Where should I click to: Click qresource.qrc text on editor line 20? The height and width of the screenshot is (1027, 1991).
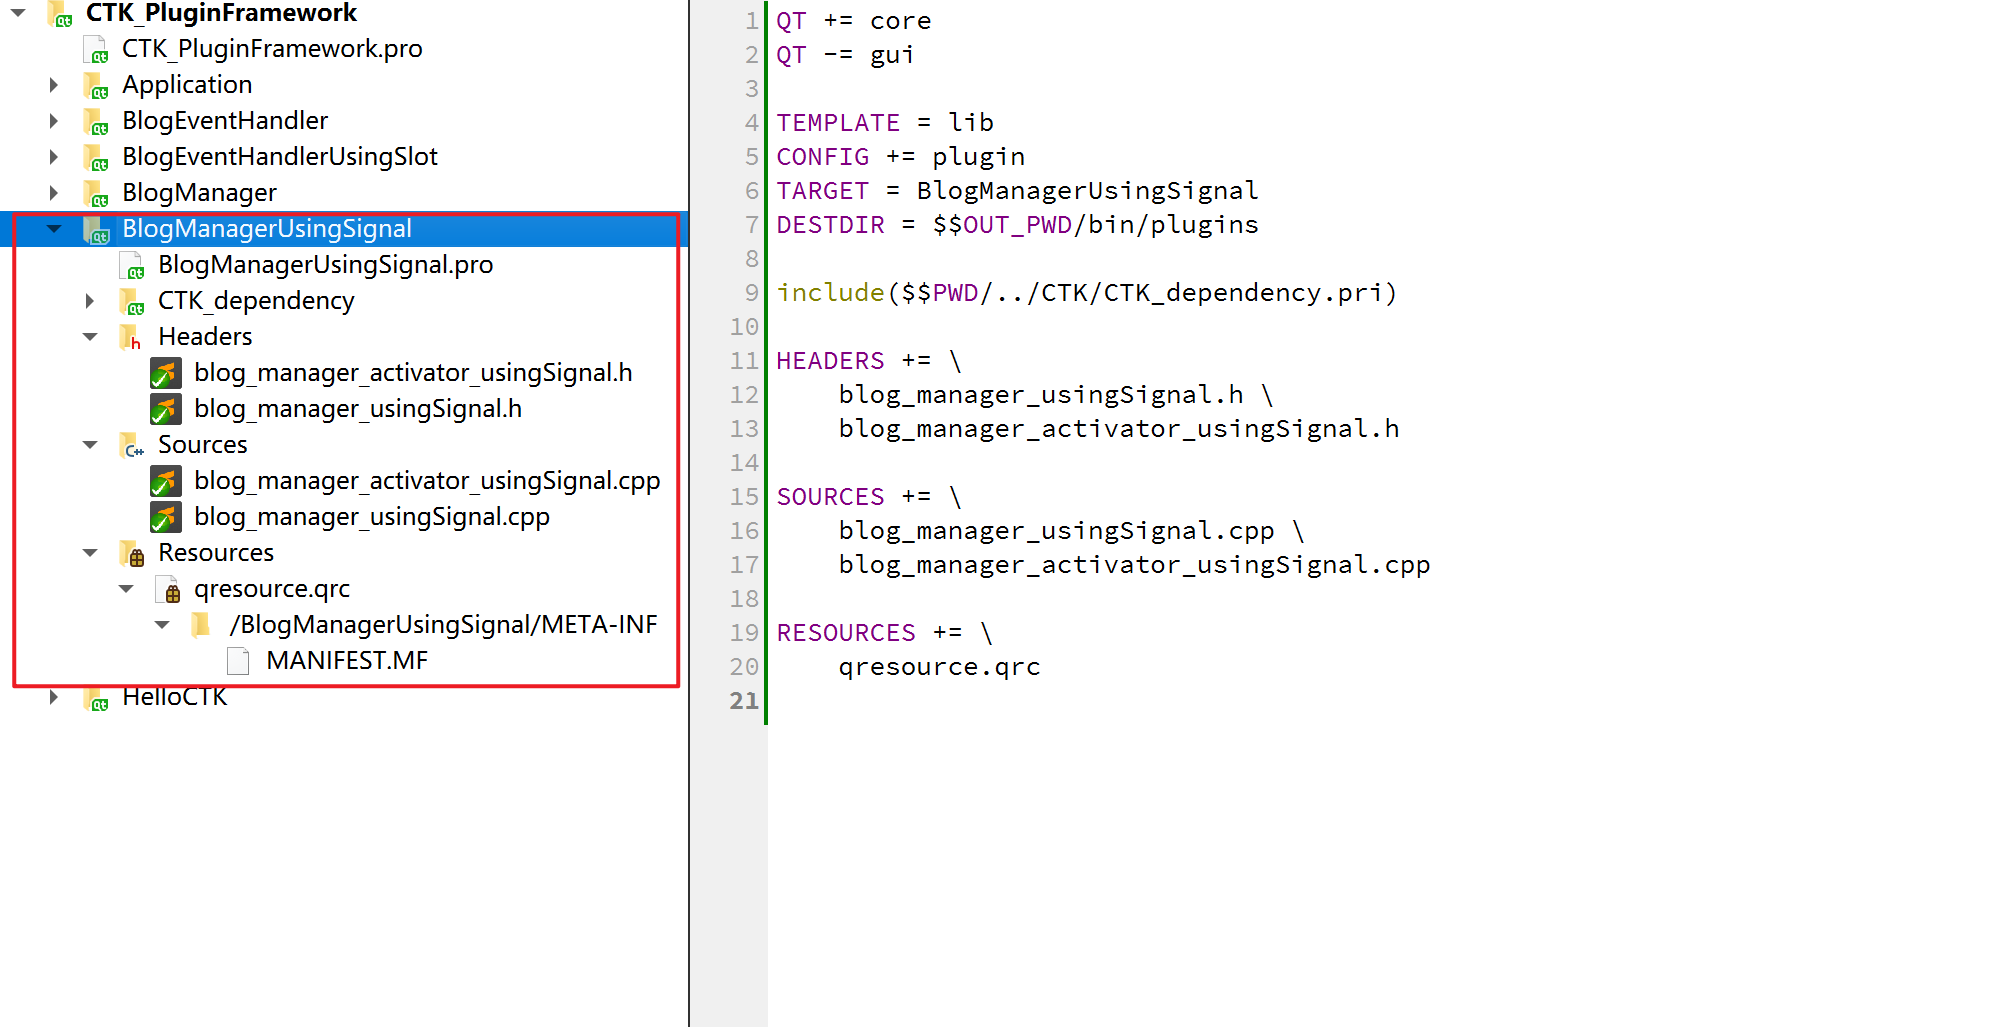939,667
